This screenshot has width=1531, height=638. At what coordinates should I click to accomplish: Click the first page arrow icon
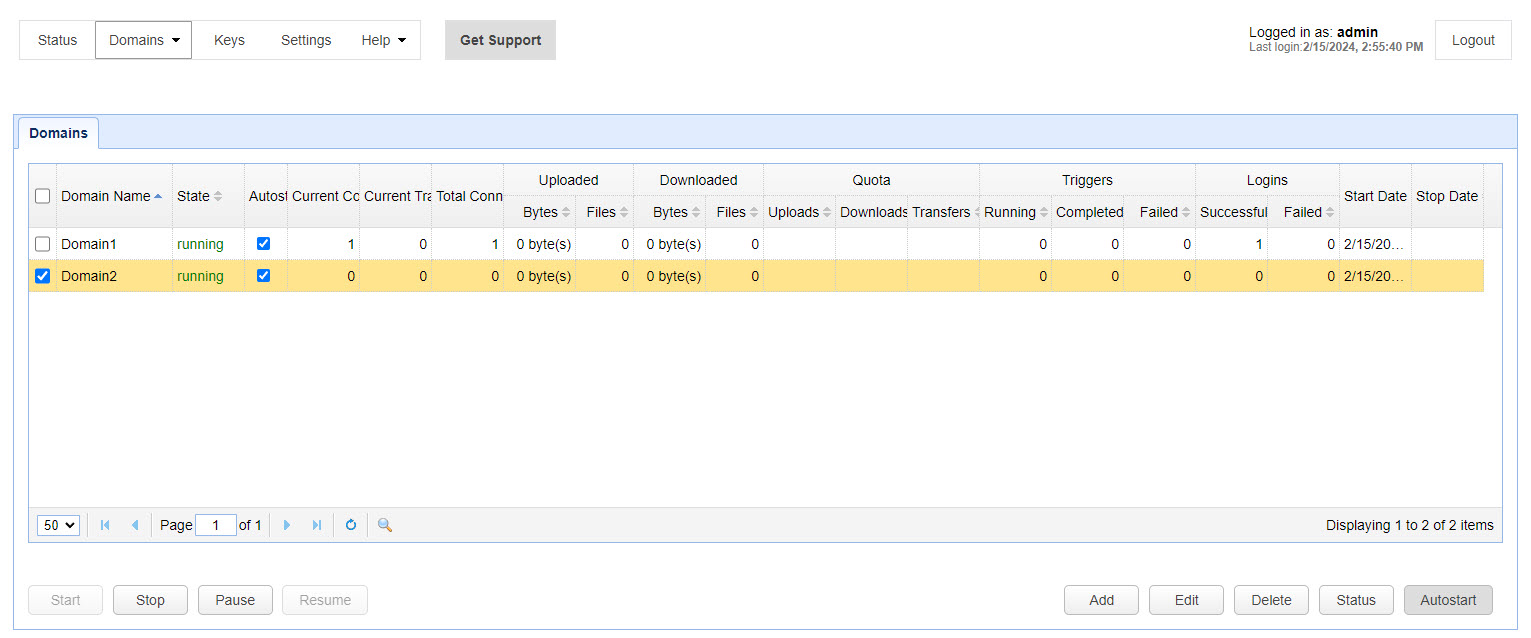[x=104, y=524]
